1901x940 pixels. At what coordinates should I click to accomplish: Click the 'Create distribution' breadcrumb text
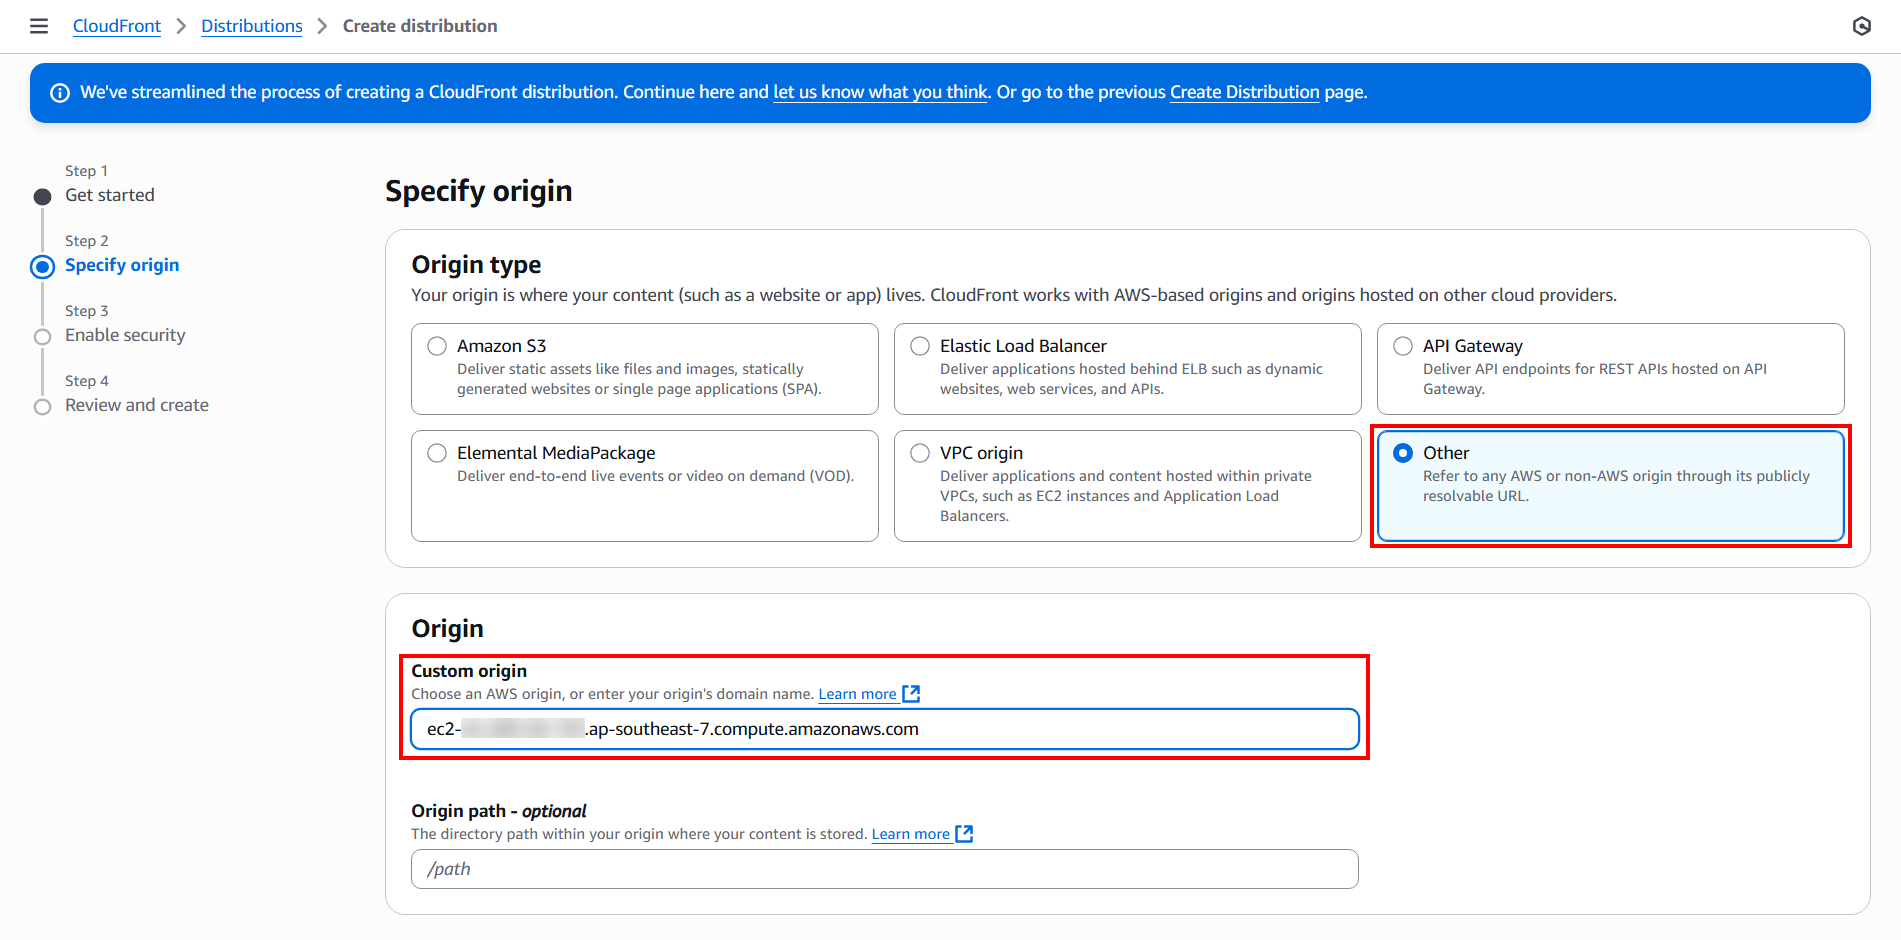(420, 26)
